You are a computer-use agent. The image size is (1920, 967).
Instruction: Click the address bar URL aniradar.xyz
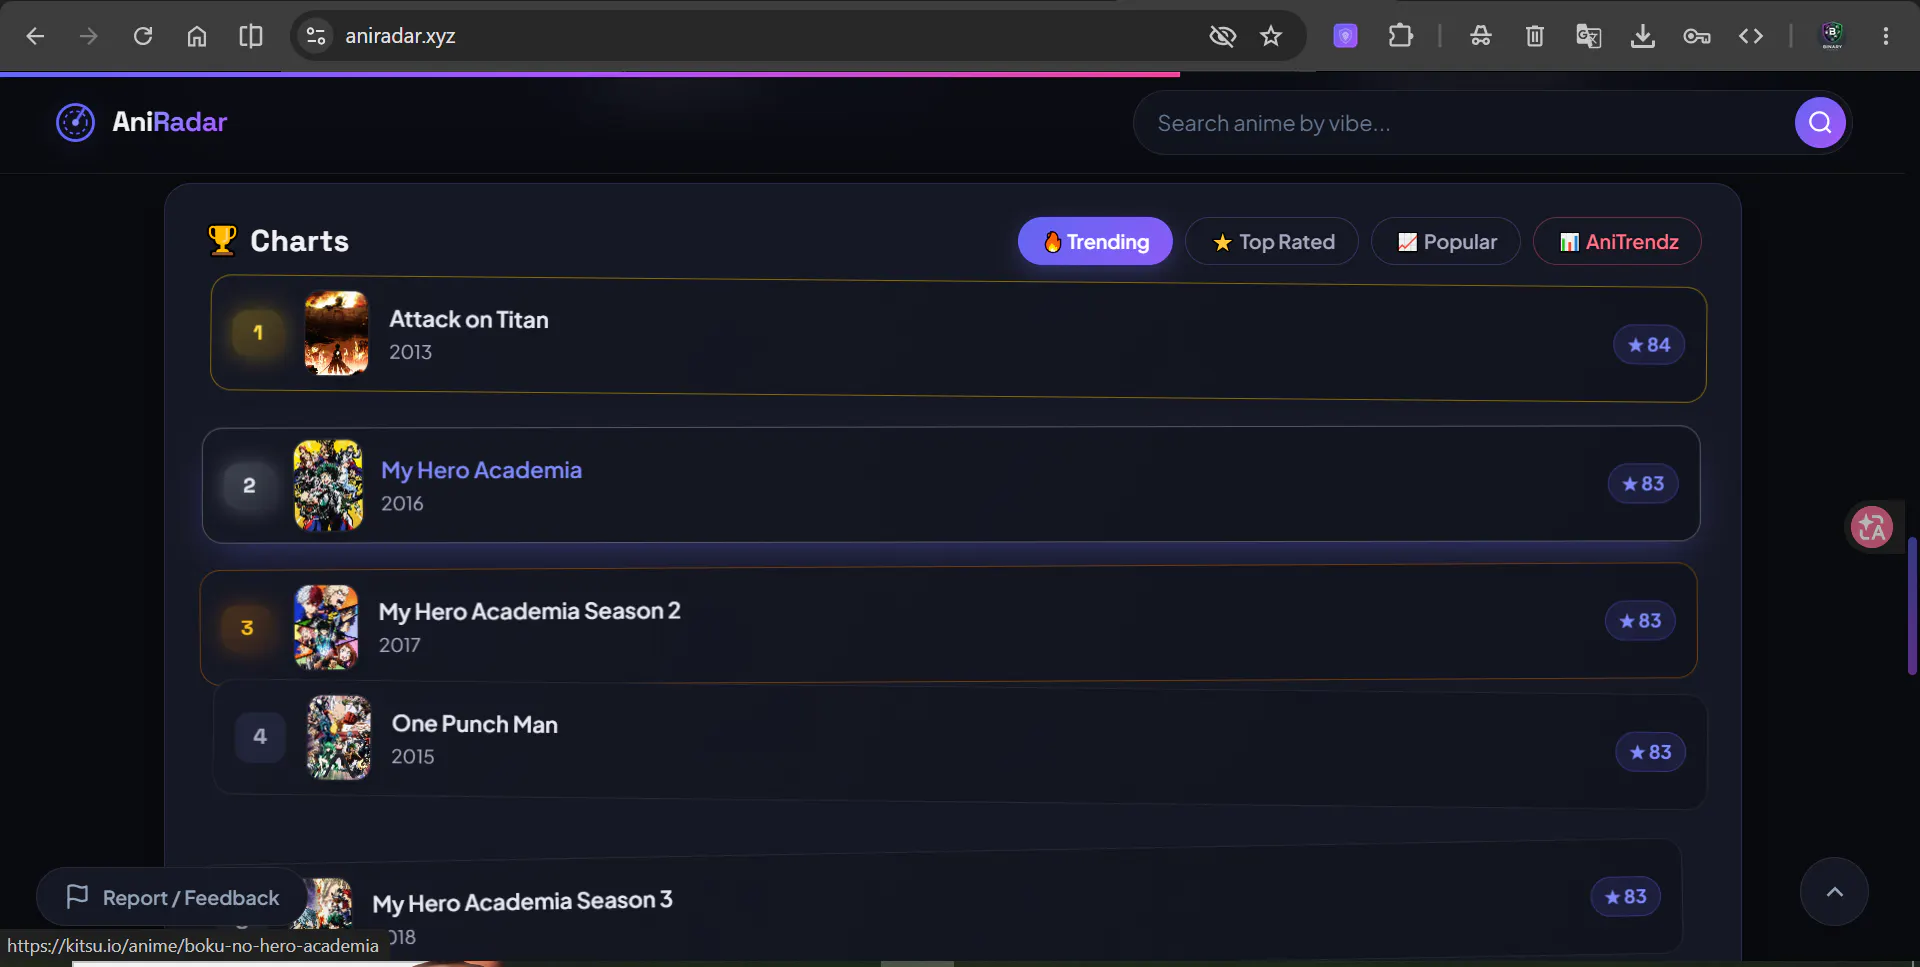click(400, 36)
